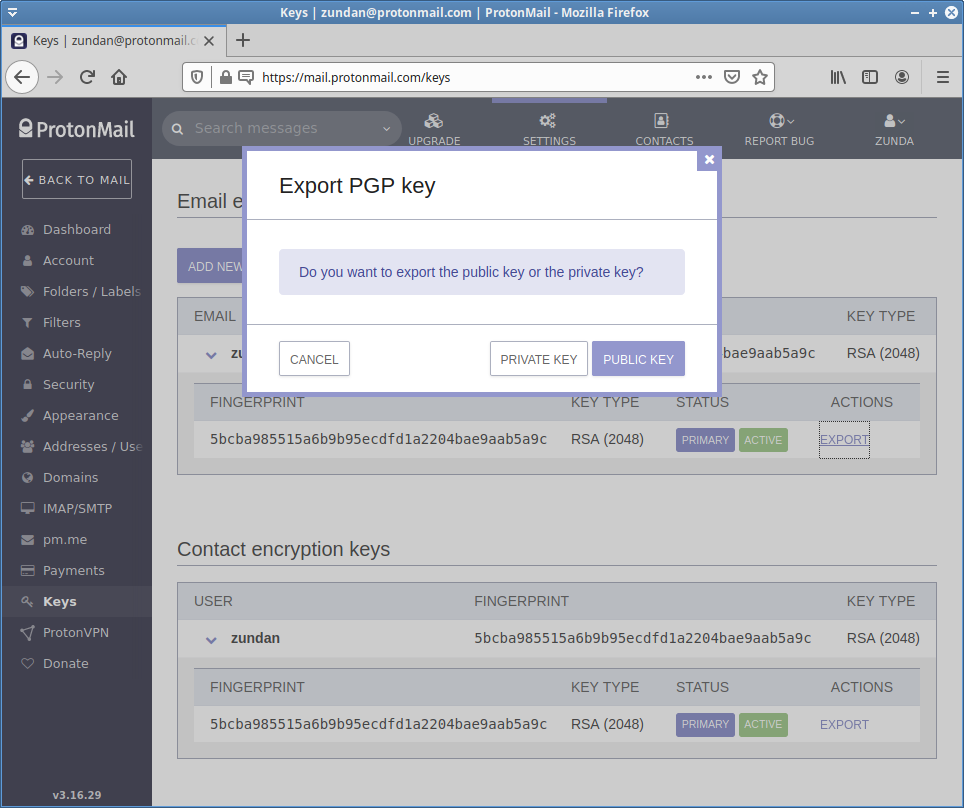Collapse the email key row chevron
The width and height of the screenshot is (964, 808).
(211, 355)
